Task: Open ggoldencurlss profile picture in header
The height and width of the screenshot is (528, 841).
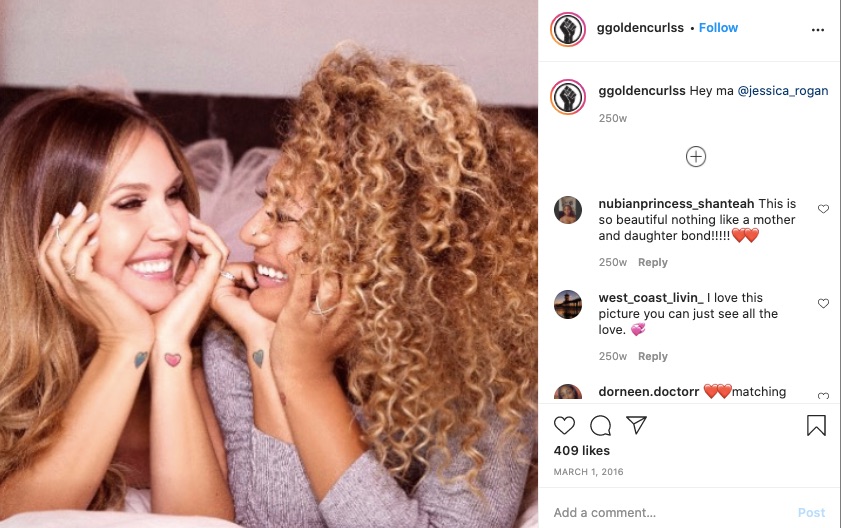Action: pyautogui.click(x=567, y=29)
